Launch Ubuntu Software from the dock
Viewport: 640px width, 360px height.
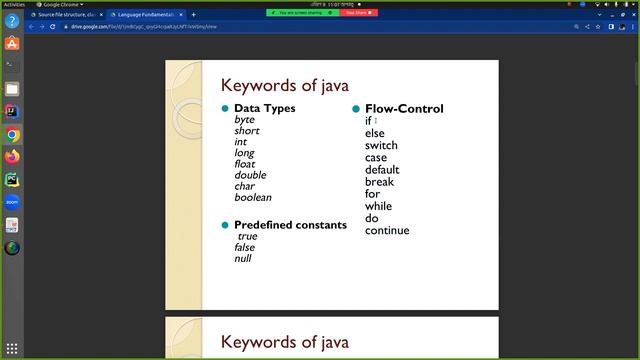(x=12, y=43)
